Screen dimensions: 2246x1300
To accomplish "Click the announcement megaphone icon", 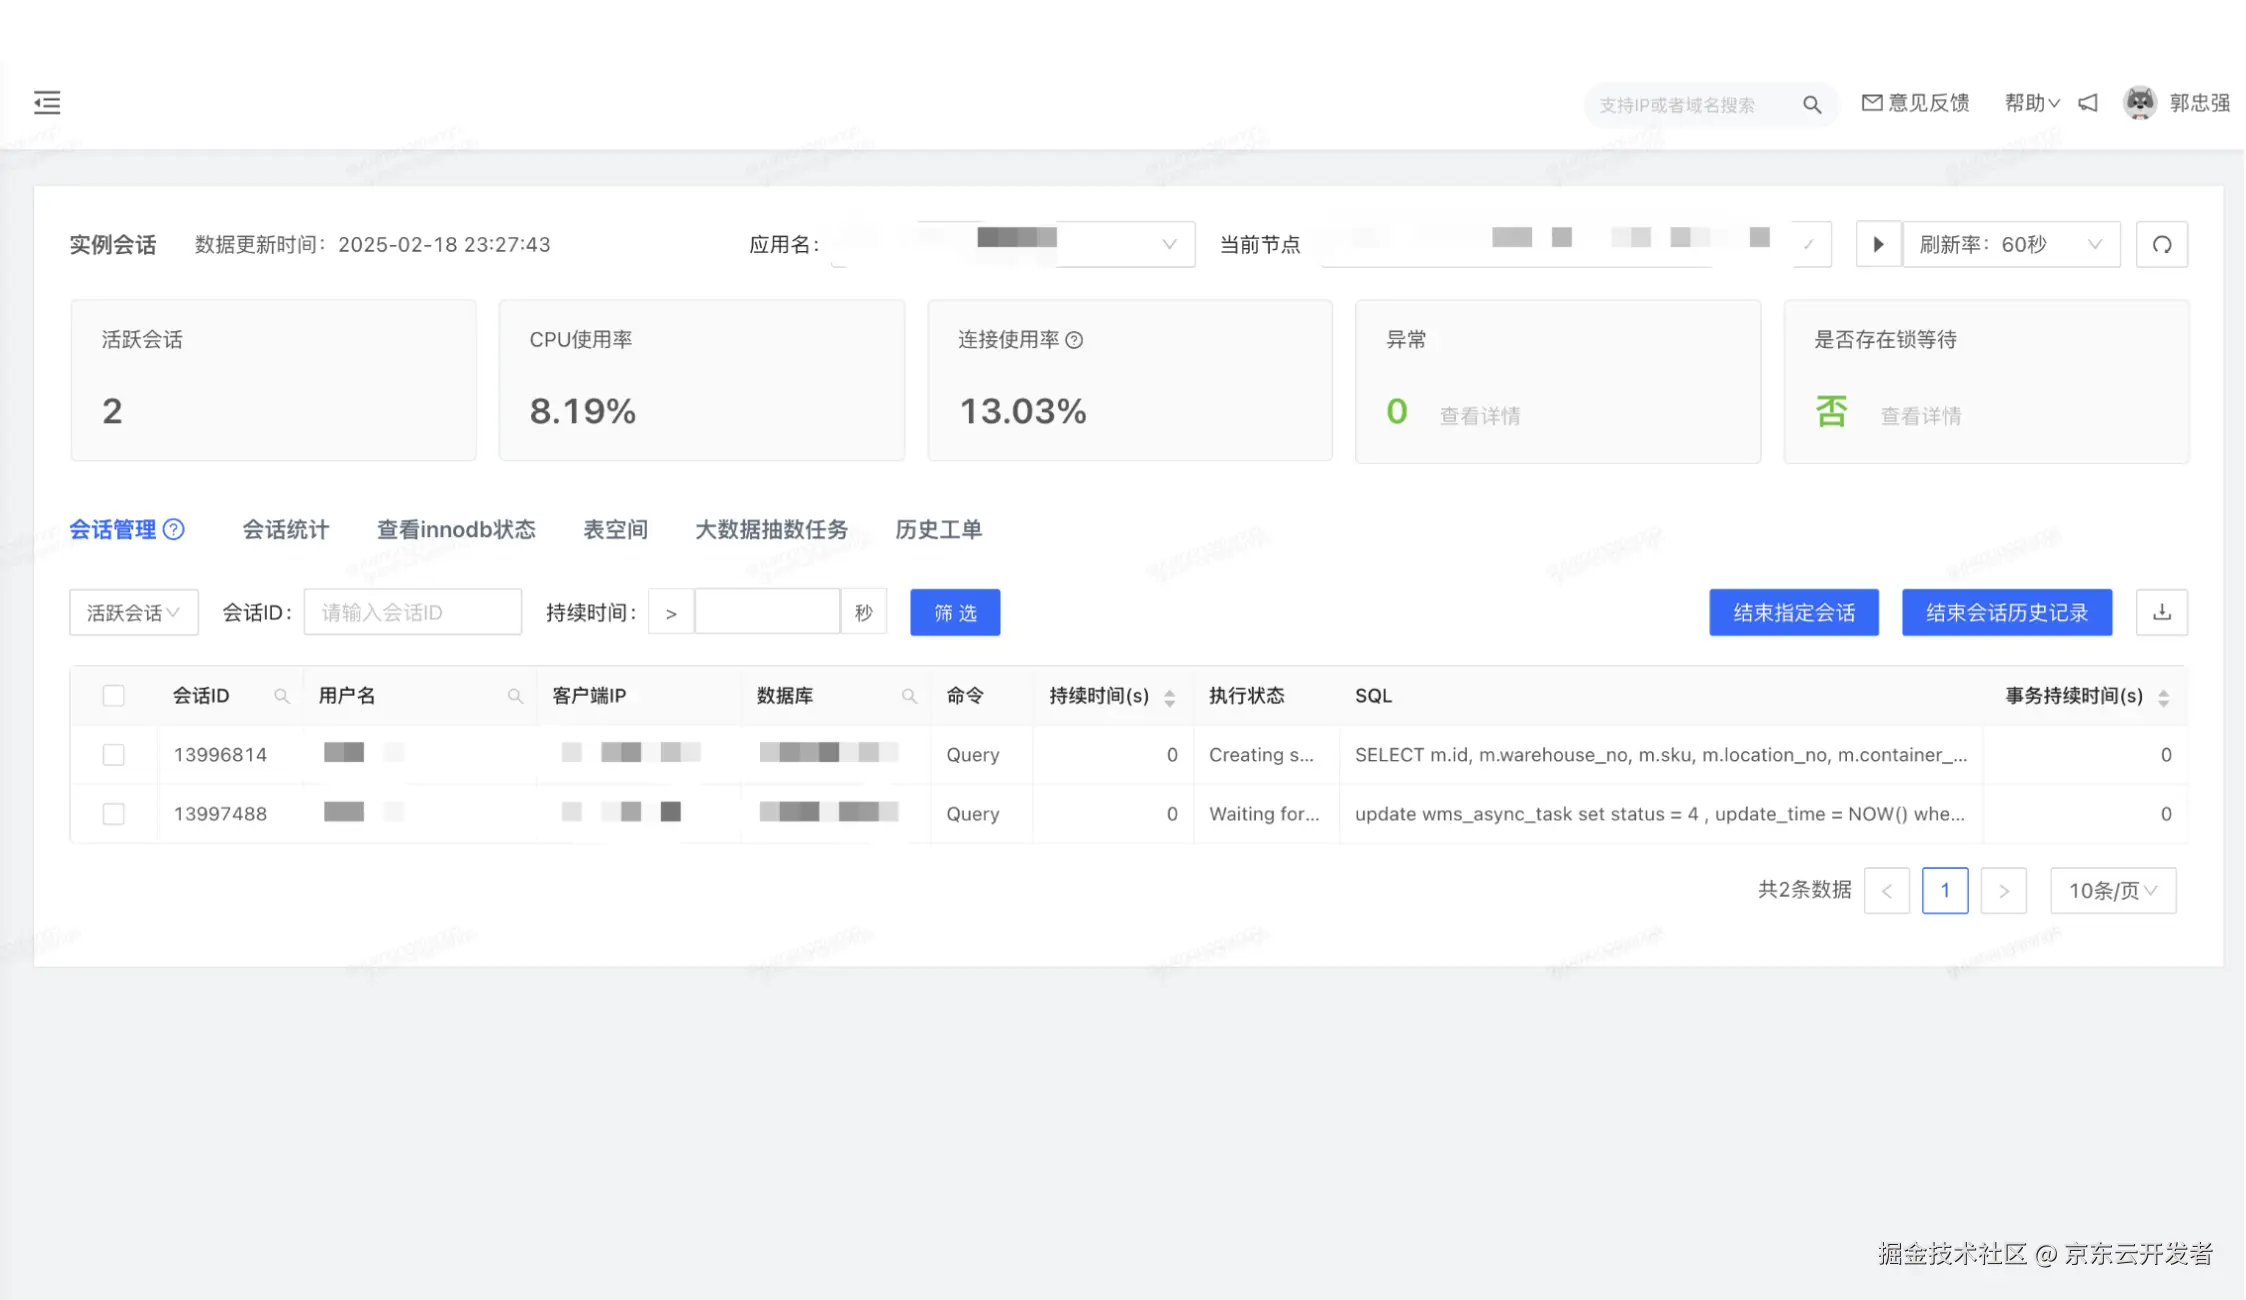I will tap(2088, 103).
